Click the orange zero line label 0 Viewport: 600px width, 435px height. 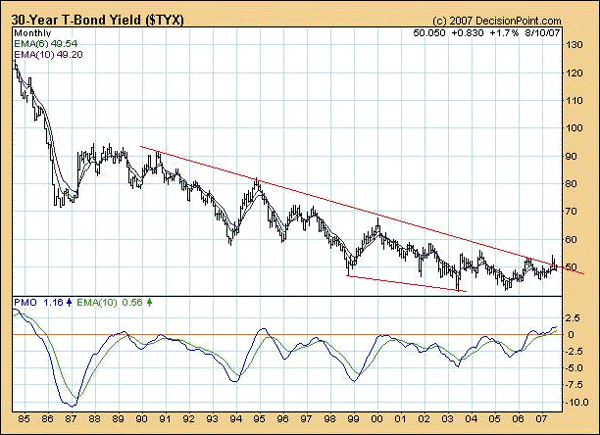point(571,335)
